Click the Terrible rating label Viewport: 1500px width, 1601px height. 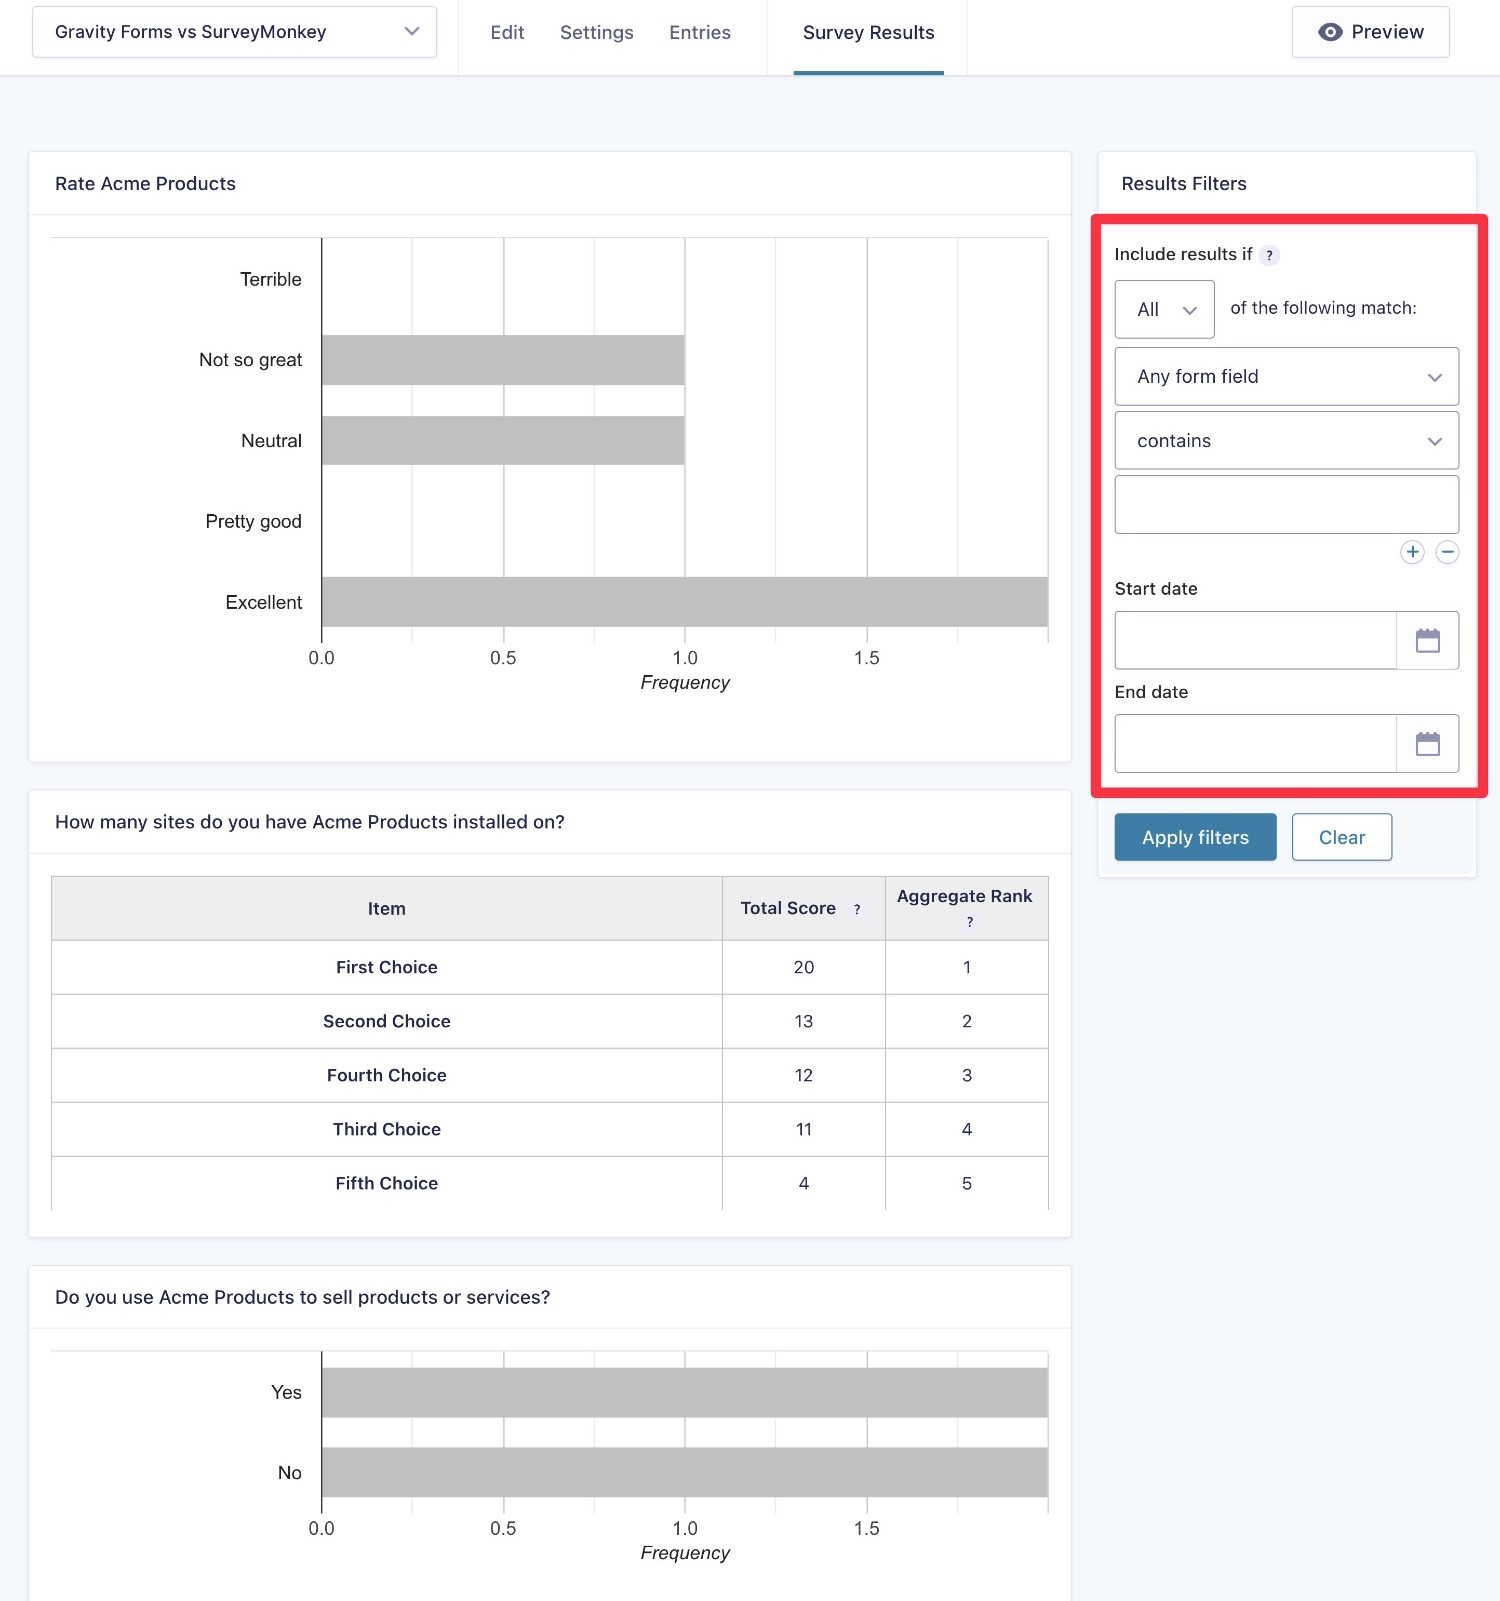coord(270,279)
